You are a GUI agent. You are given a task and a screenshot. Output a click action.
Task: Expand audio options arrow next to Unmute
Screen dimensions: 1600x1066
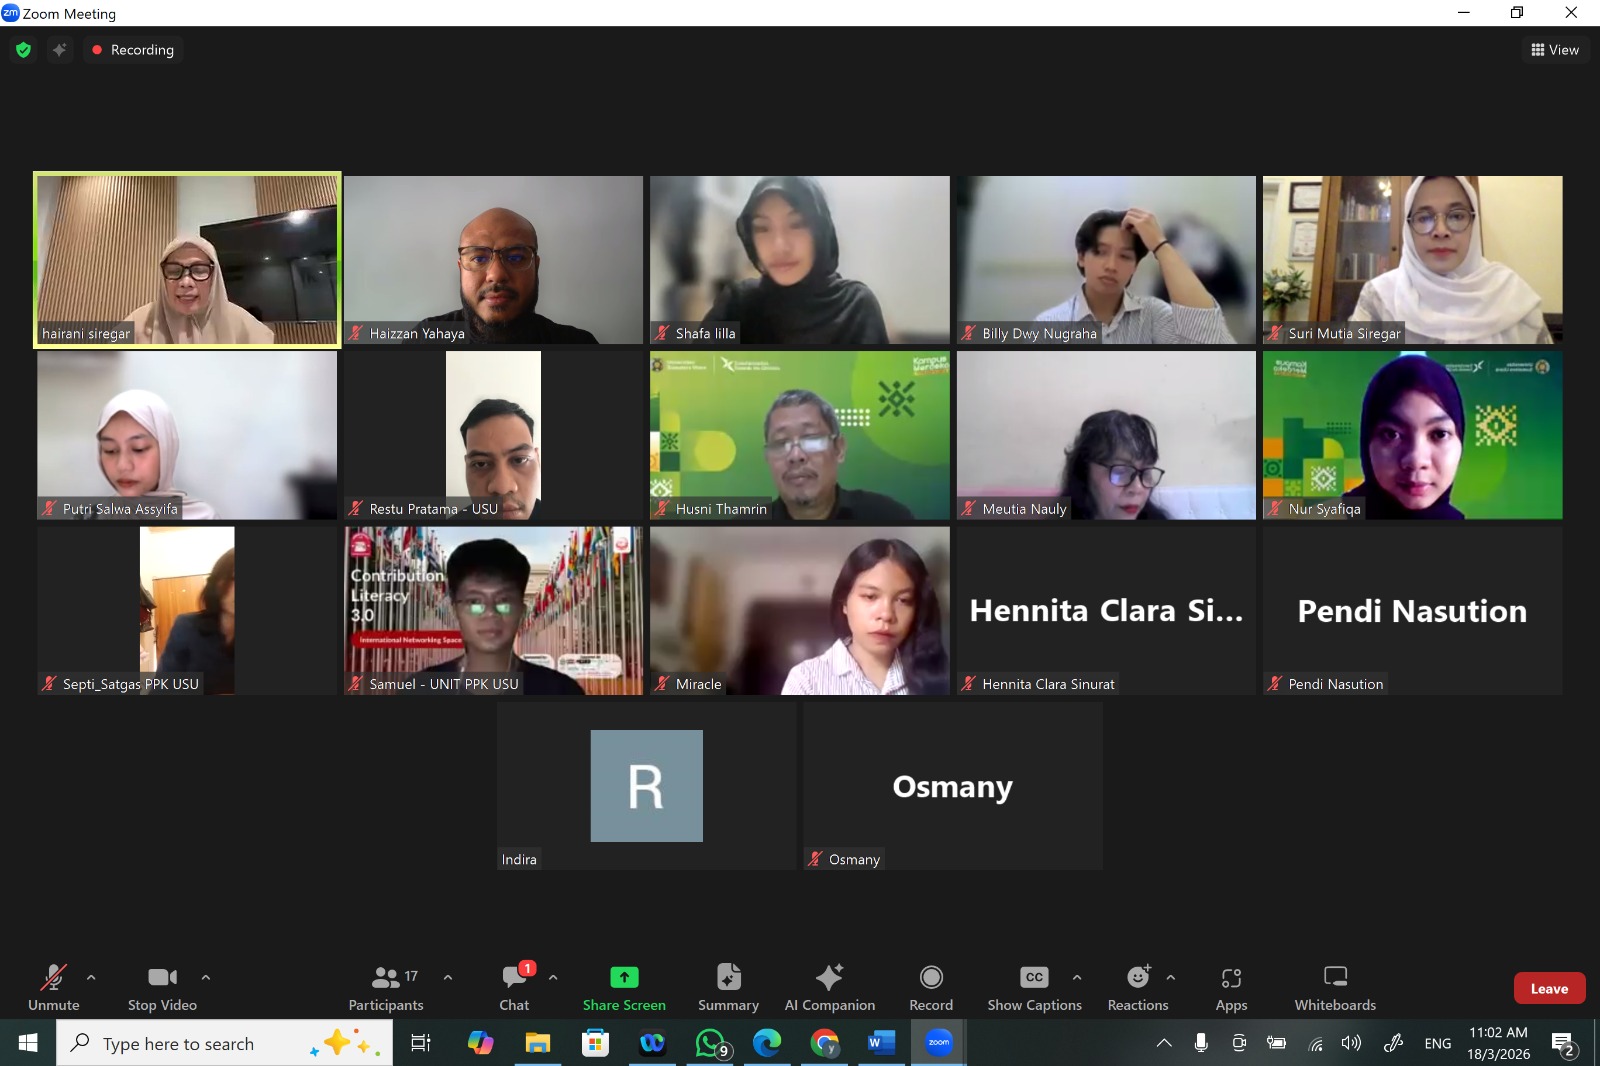pyautogui.click(x=91, y=977)
